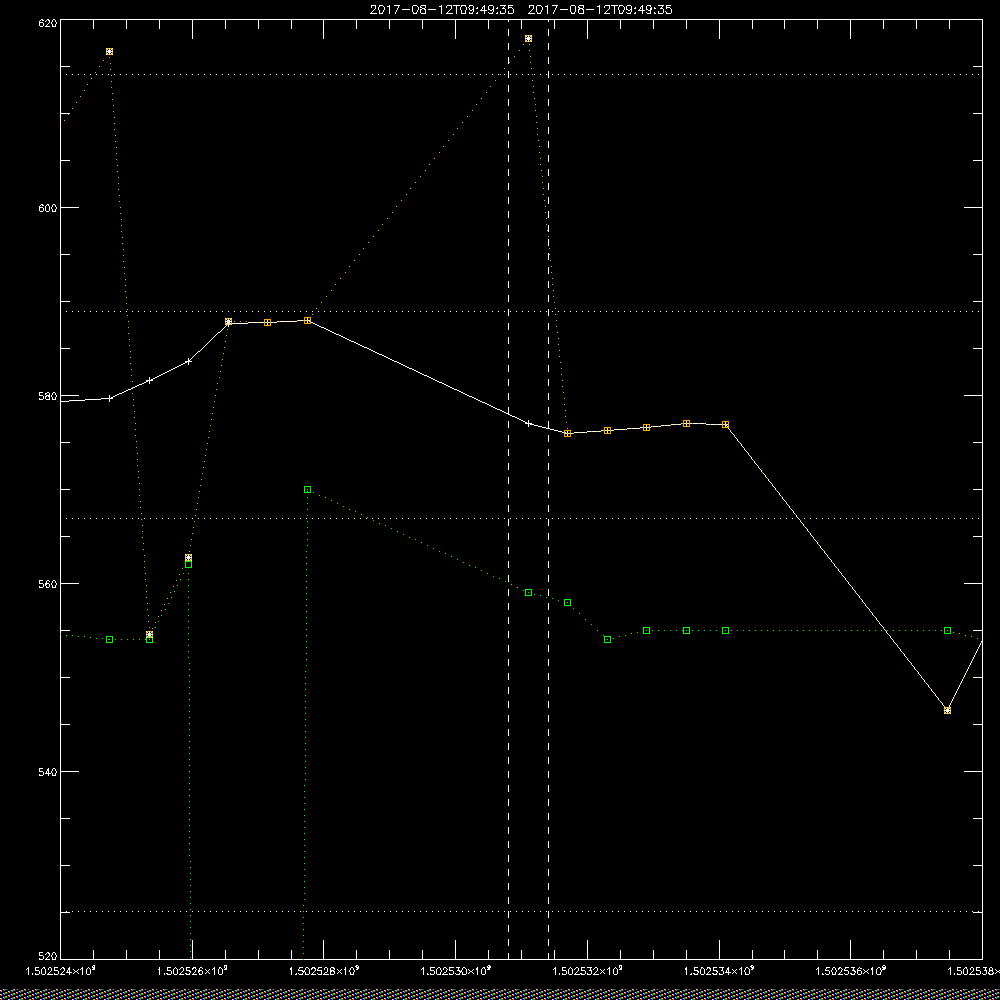Select the green square peak near 570
This screenshot has height=1000, width=1000.
307,489
